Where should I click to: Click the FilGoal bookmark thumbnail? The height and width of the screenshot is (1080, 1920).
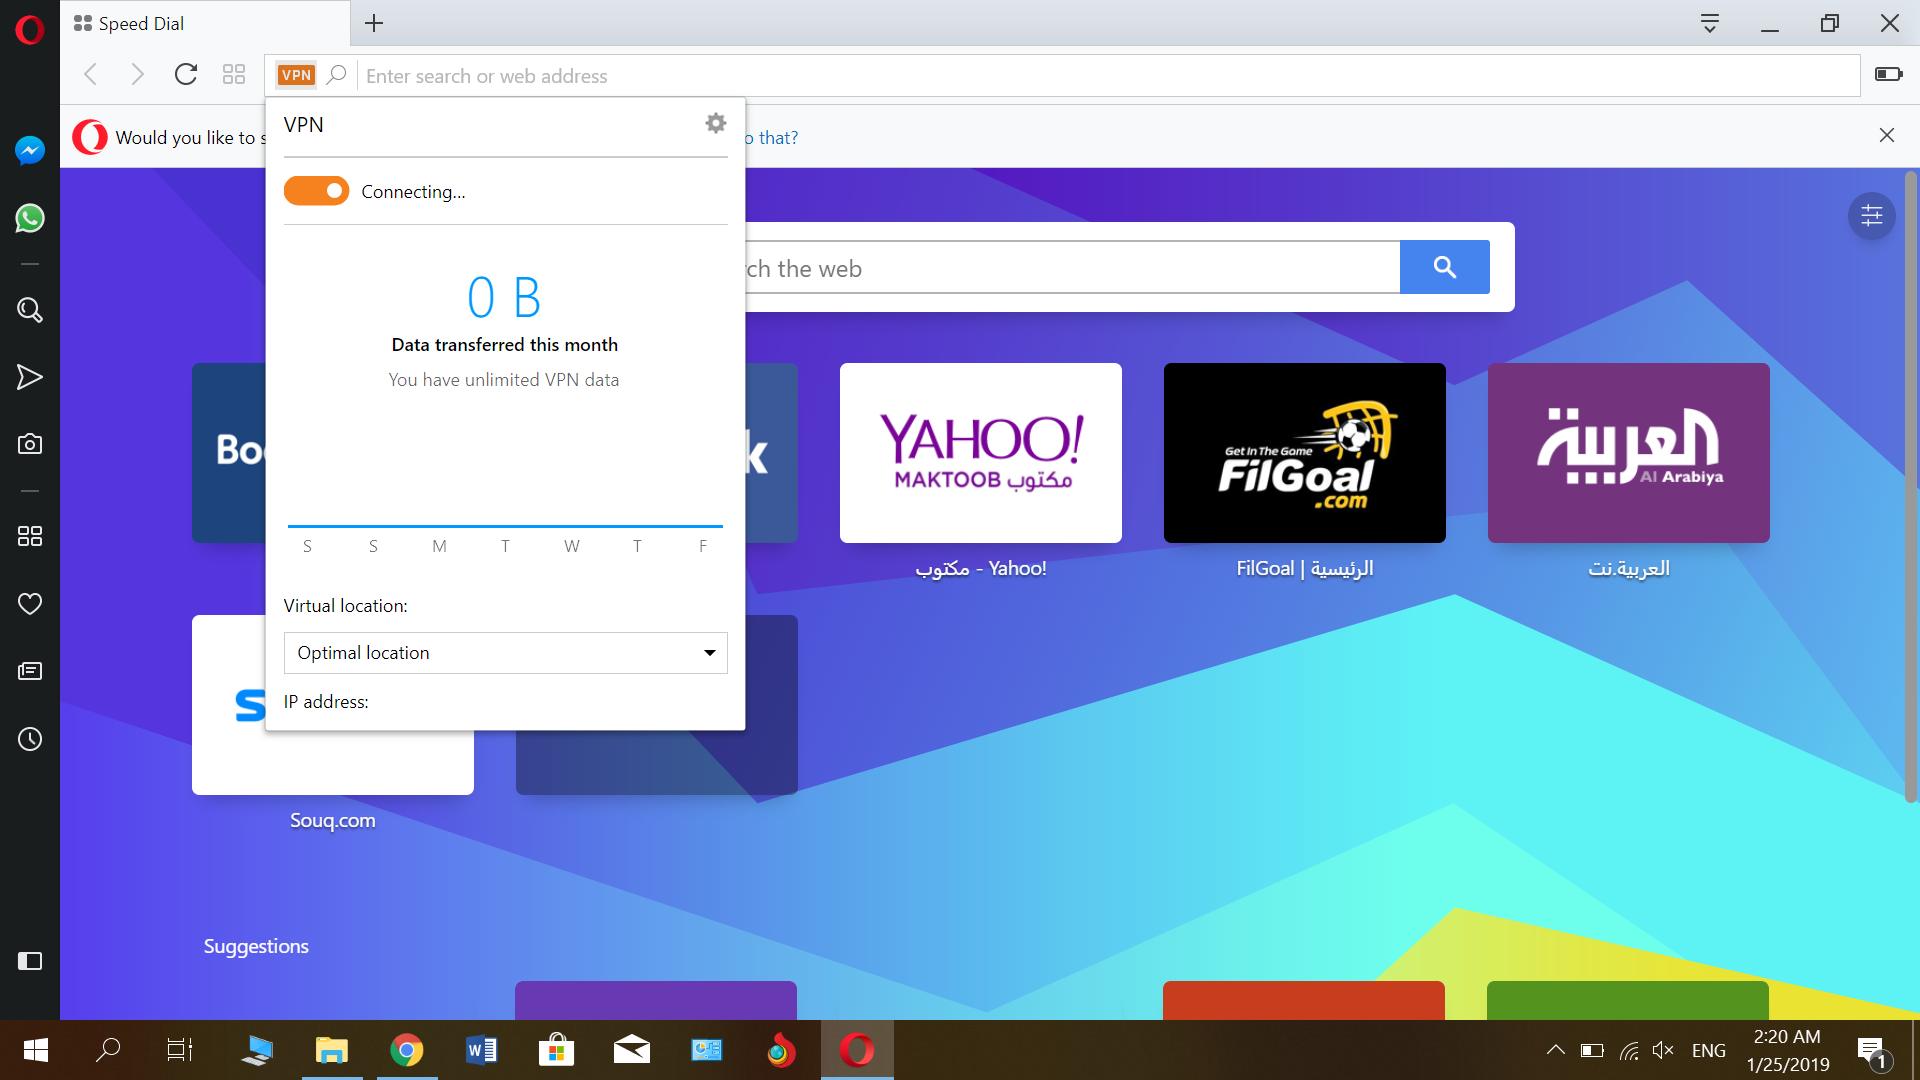[1304, 452]
